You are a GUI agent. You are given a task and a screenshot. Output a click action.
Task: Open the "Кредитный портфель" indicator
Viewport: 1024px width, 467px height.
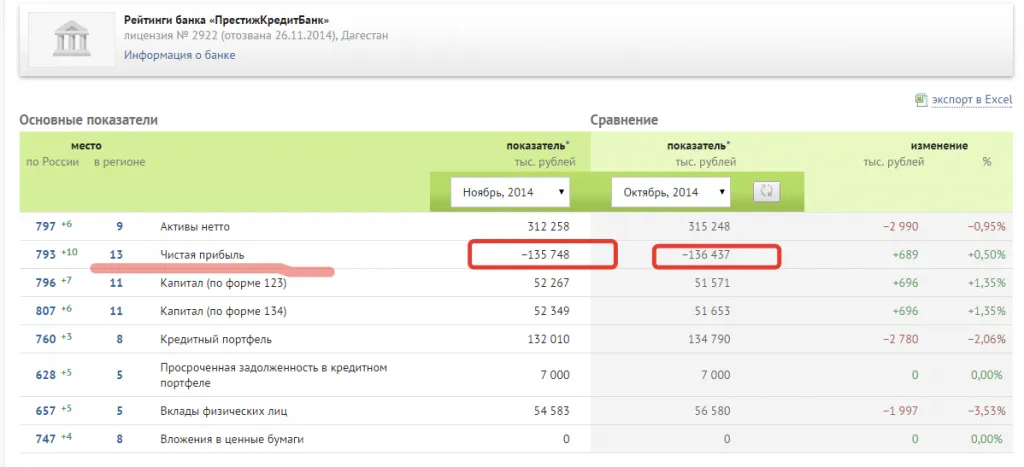click(210, 340)
